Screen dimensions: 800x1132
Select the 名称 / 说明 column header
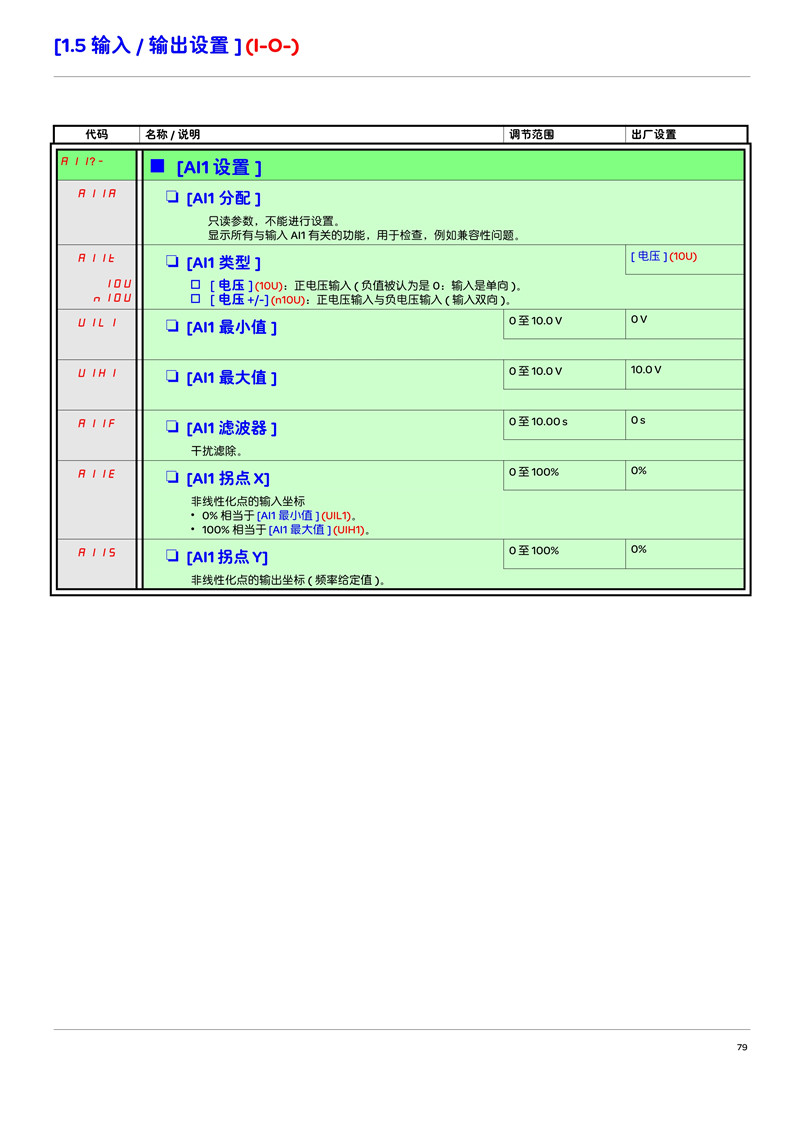tap(173, 134)
